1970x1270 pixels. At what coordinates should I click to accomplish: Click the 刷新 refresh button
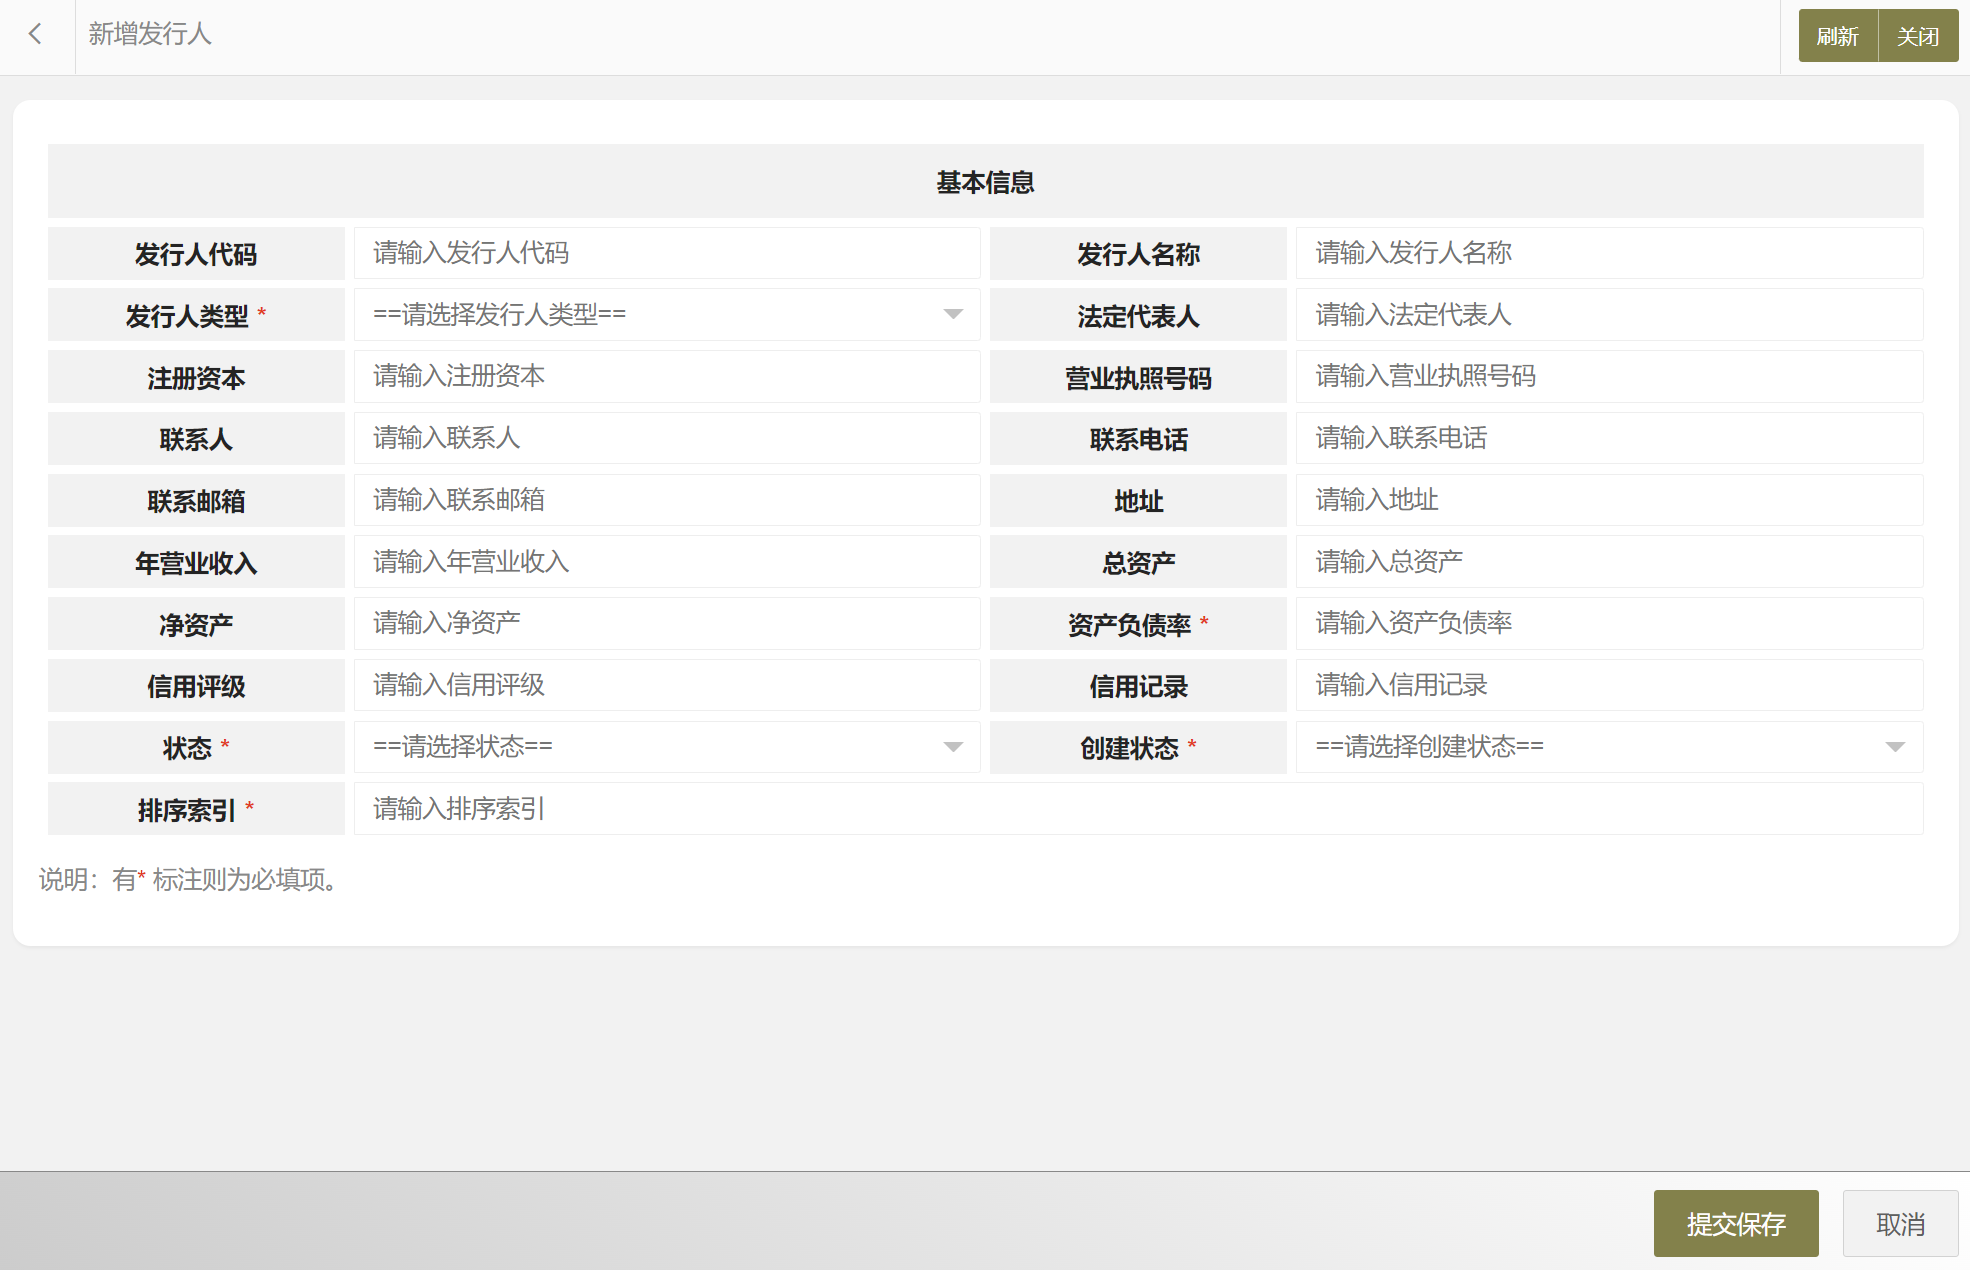click(x=1837, y=37)
